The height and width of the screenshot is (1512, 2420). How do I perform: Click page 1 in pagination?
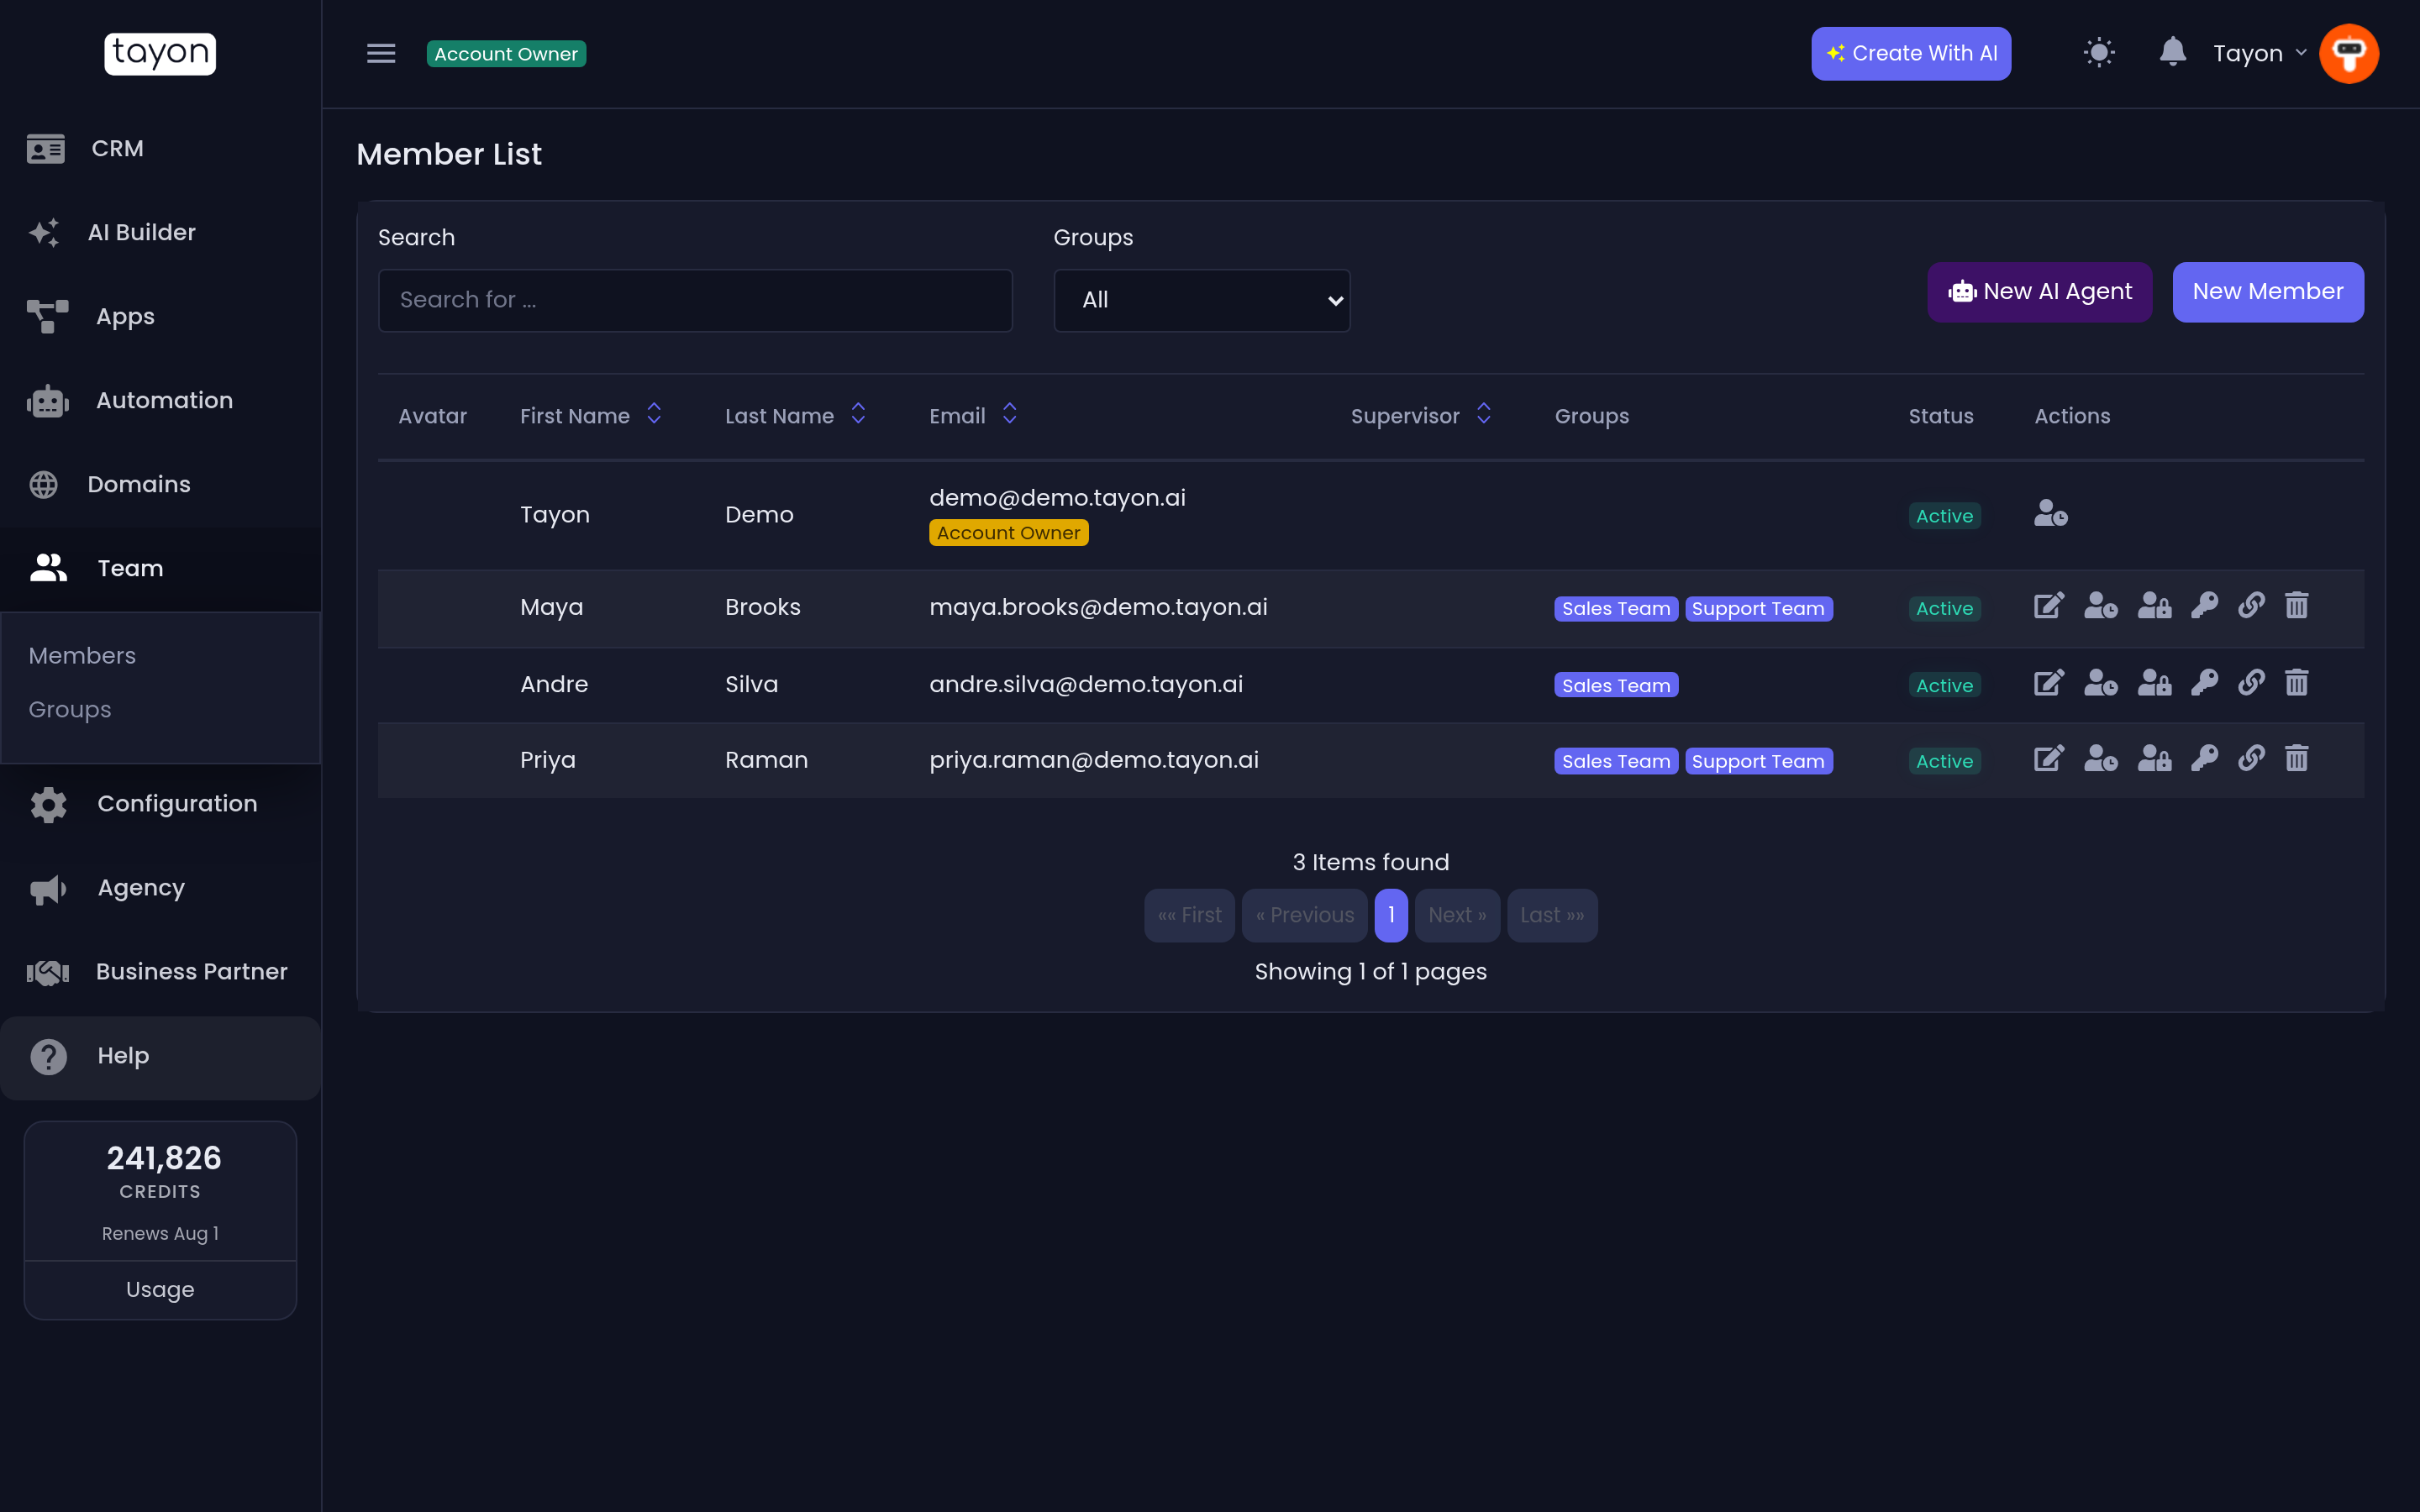coord(1391,915)
